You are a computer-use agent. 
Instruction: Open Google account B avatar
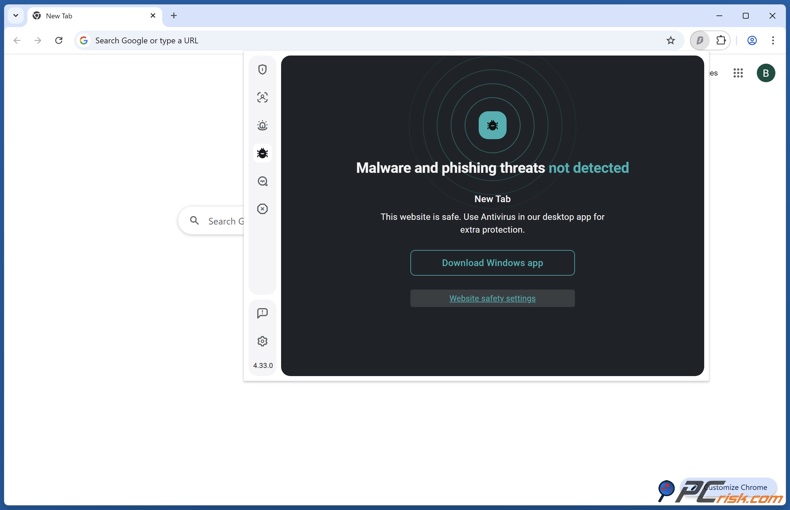(x=766, y=73)
